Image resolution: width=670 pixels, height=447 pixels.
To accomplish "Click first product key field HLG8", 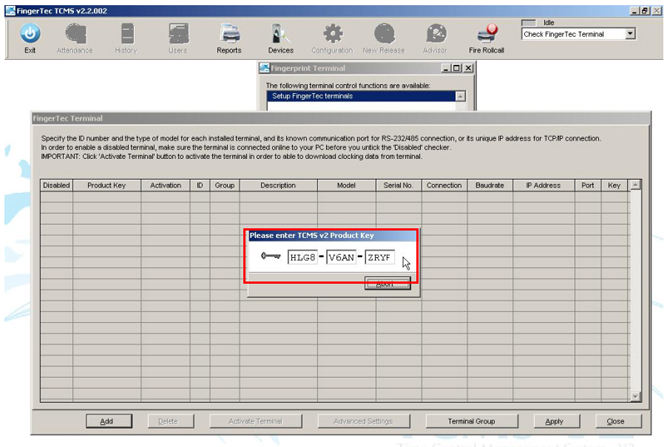I will click(x=303, y=257).
